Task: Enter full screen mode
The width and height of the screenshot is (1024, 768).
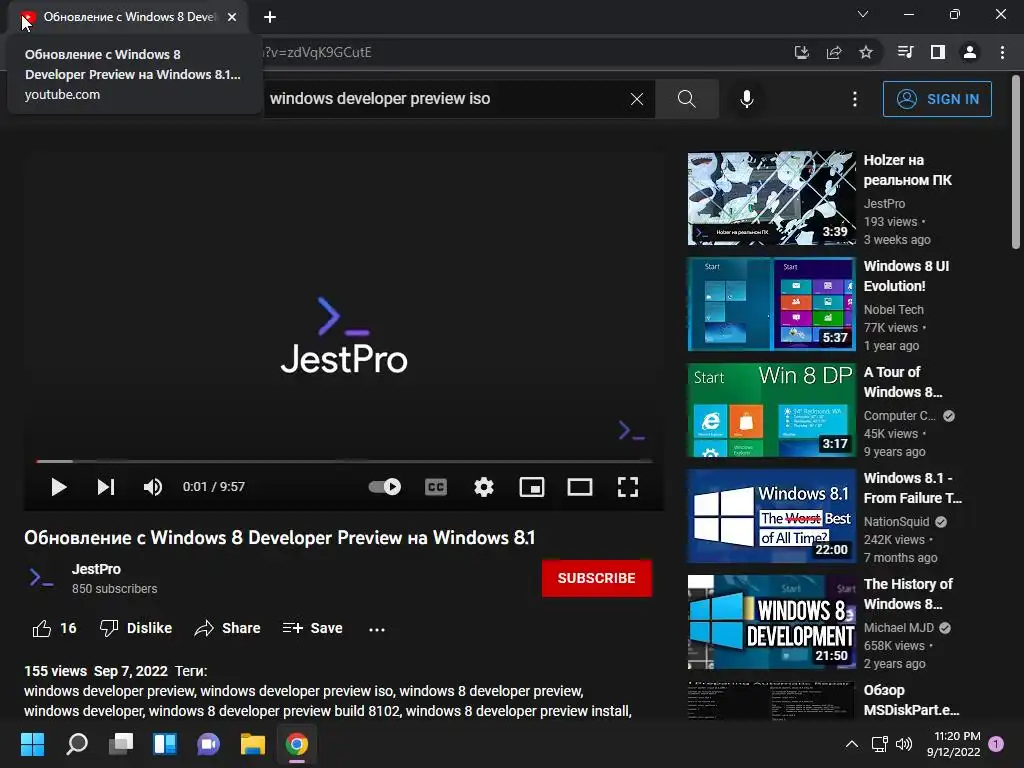Action: click(628, 487)
